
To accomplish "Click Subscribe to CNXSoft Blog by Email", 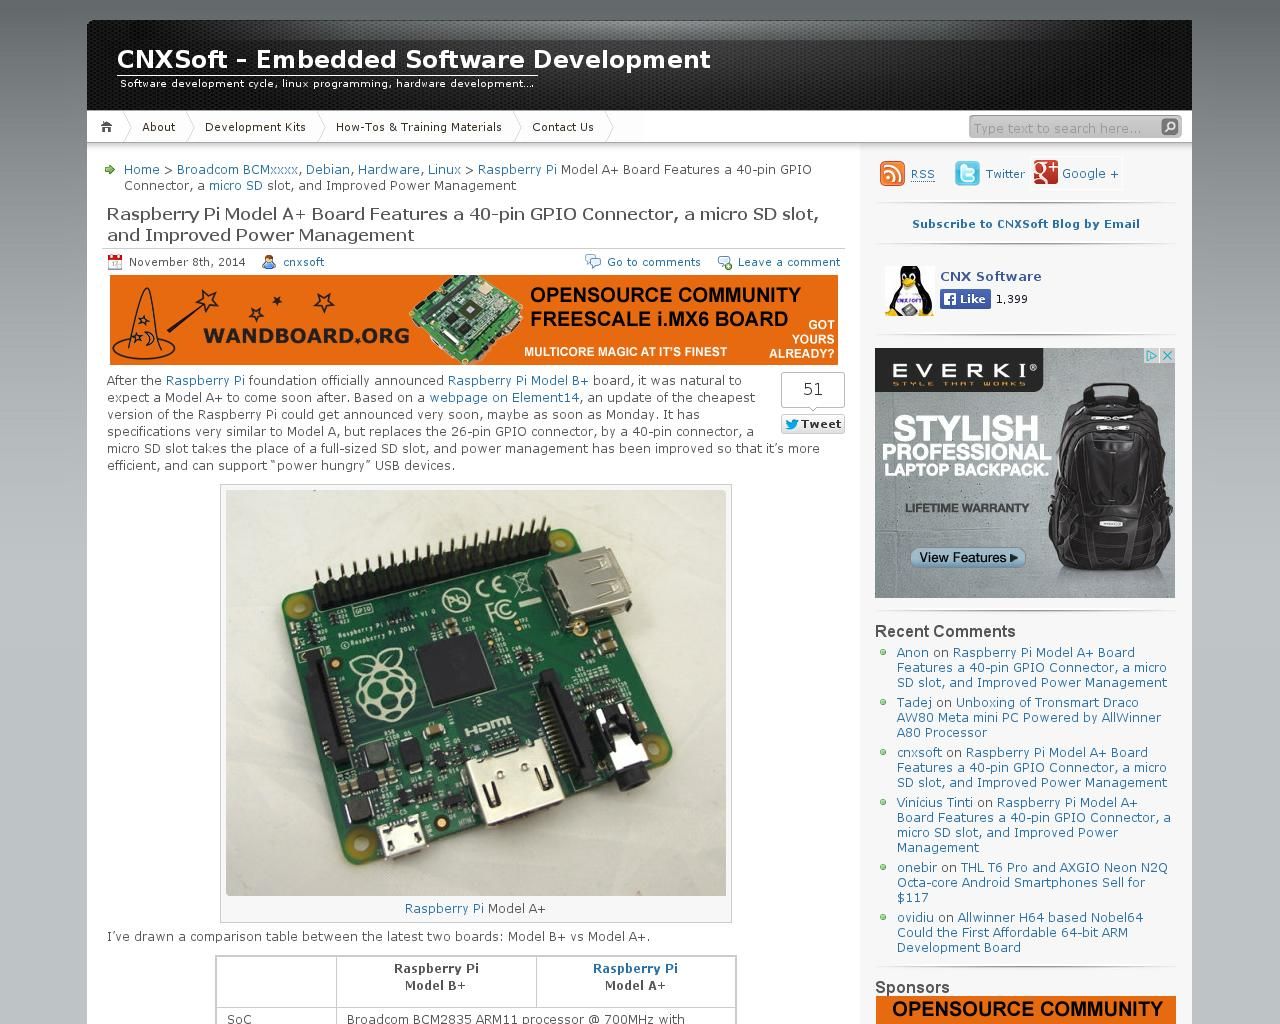I will (x=1026, y=224).
